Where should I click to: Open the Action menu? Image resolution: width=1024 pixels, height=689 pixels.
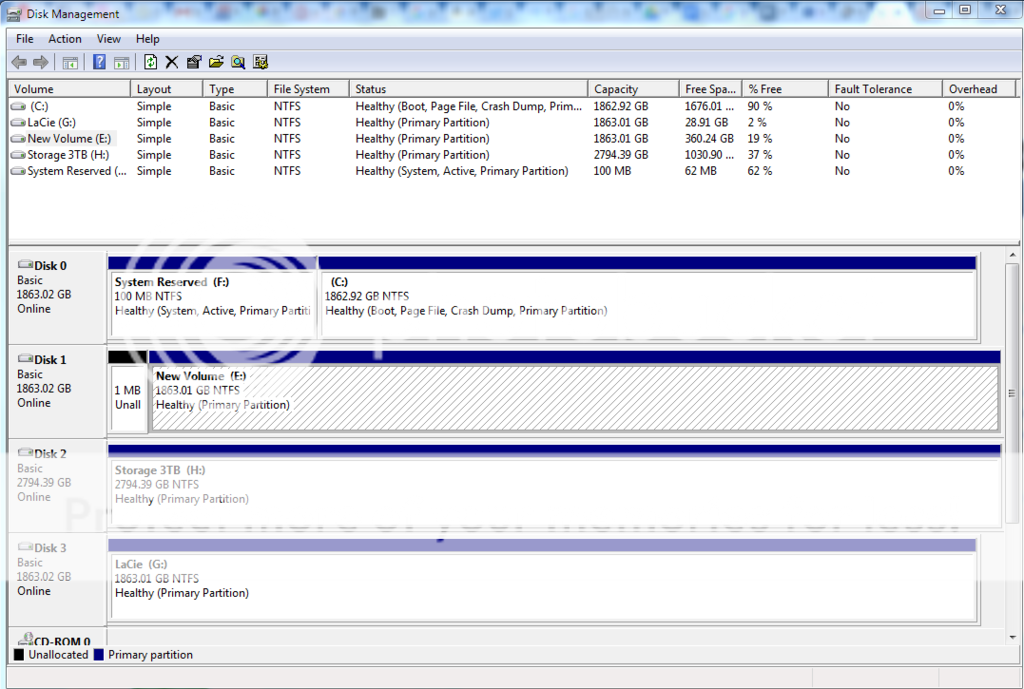[x=64, y=38]
